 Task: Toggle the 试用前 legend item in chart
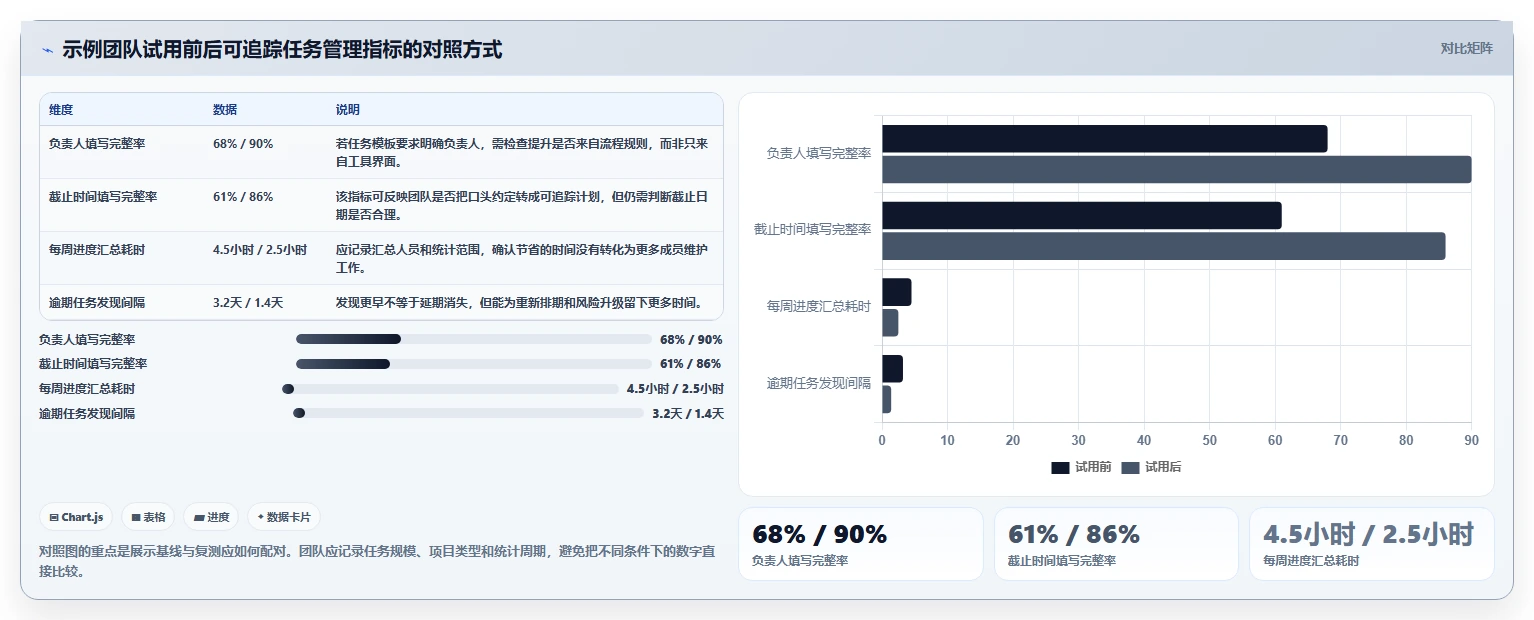tap(1081, 467)
